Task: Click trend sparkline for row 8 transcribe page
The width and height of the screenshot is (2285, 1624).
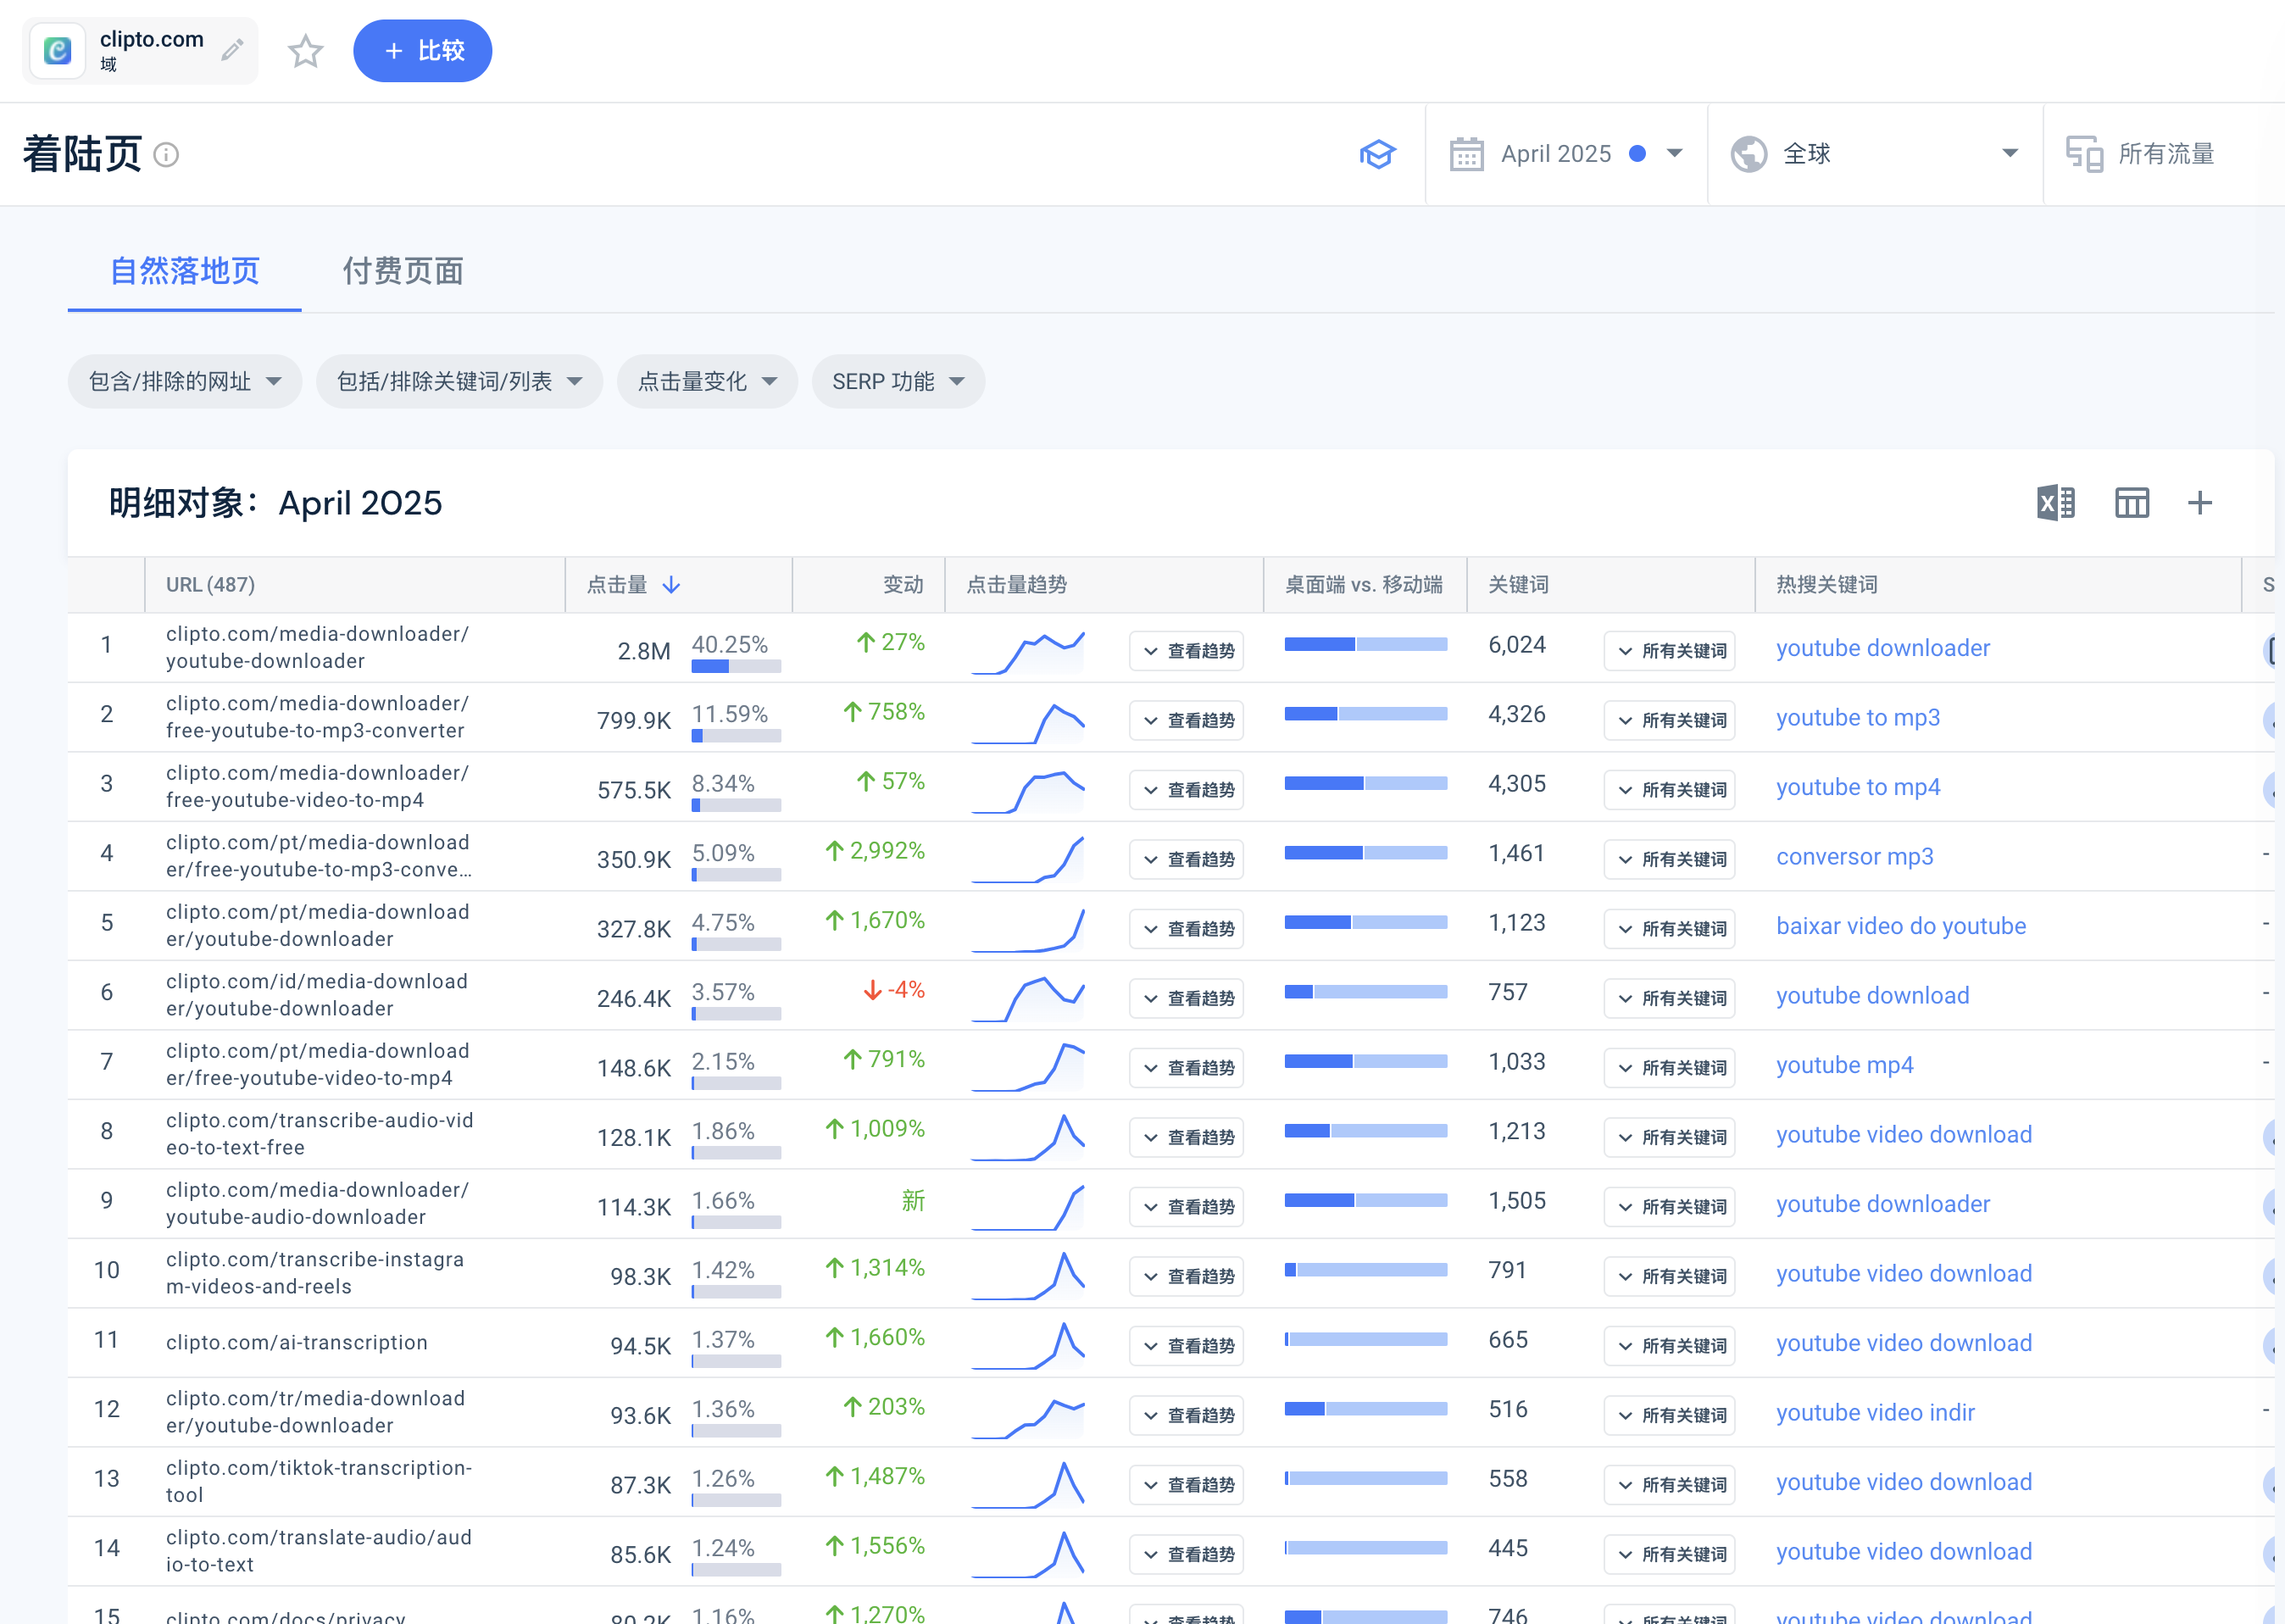Action: (1027, 1137)
